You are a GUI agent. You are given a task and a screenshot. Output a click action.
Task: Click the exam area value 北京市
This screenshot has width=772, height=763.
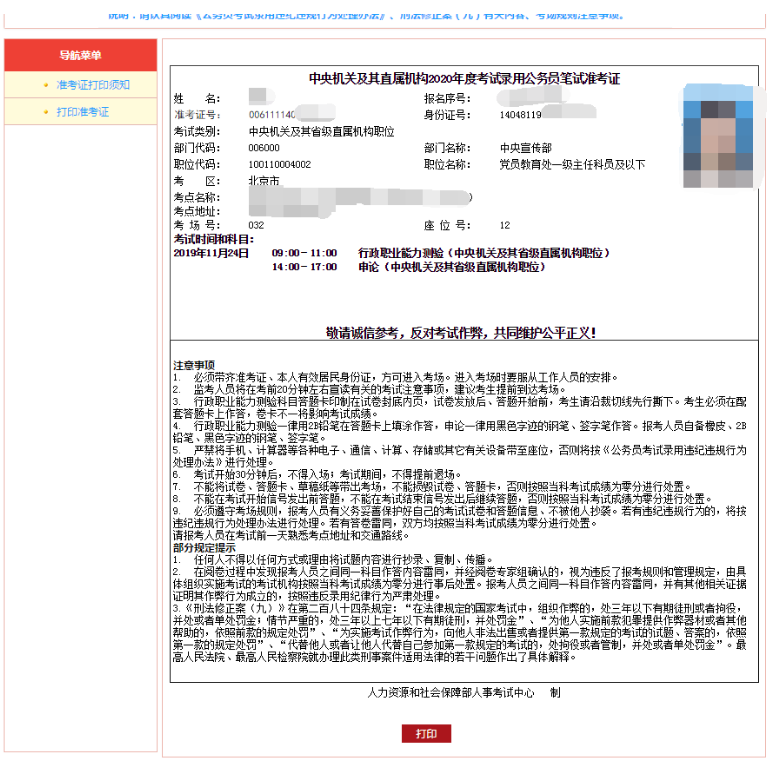[264, 181]
